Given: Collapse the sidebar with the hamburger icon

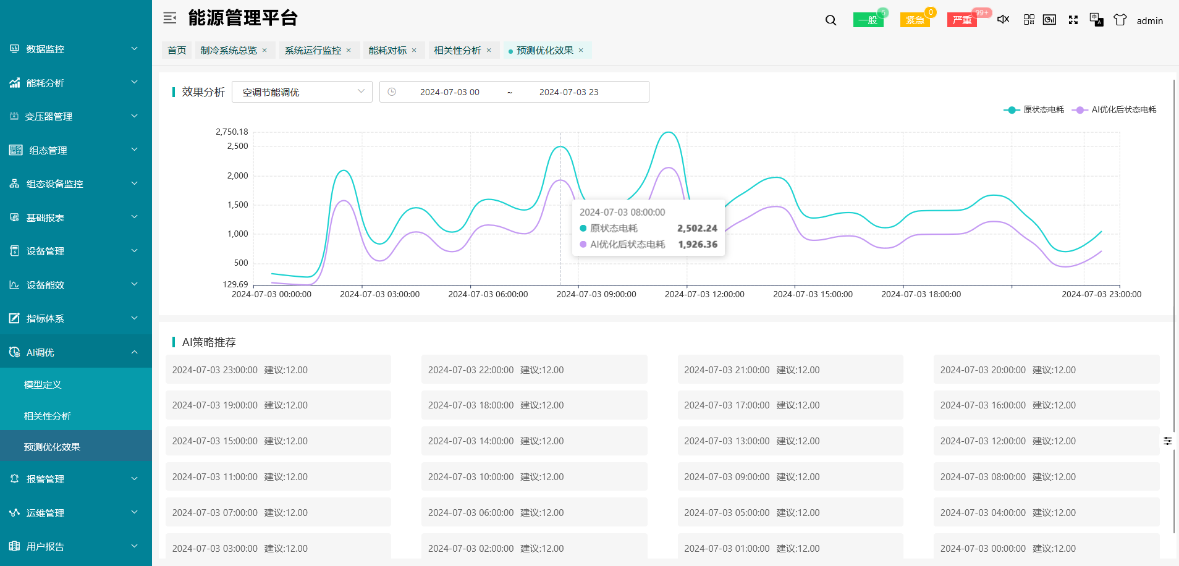Looking at the screenshot, I should tap(169, 18).
